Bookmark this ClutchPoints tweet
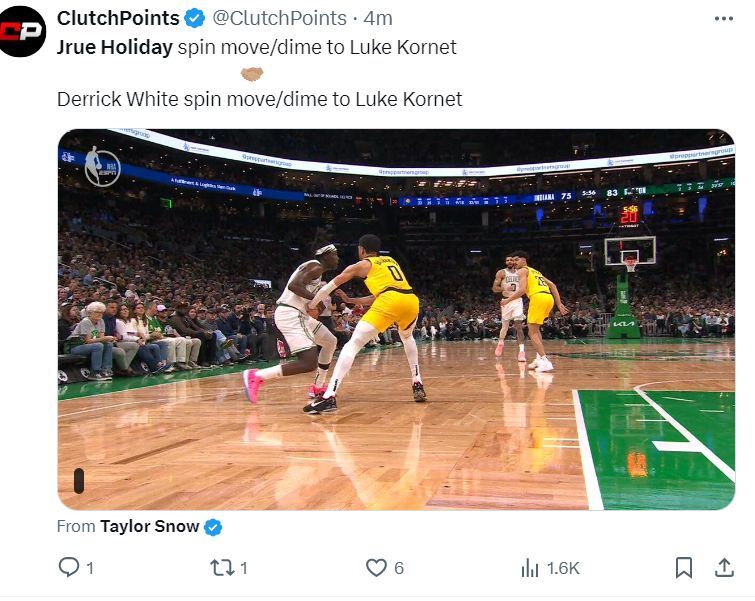 coord(684,568)
